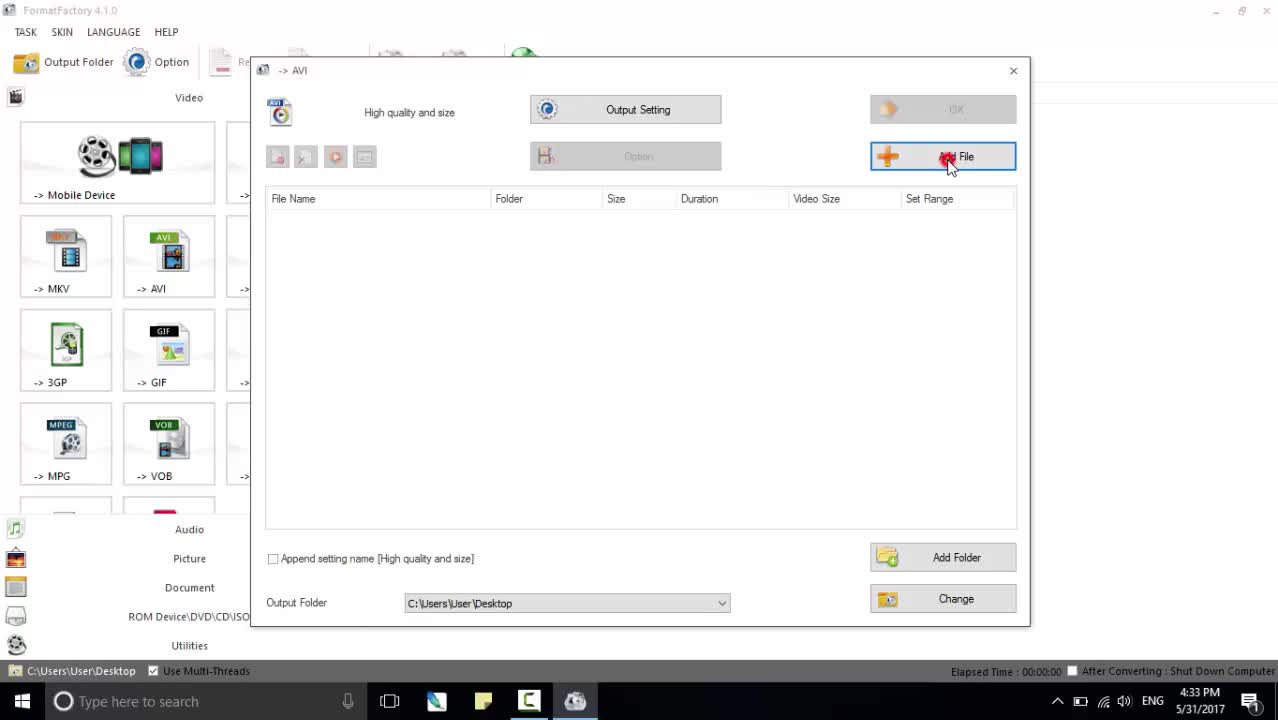Screen dimensions: 1278x720
Task: Open the action center notifications icon
Action: click(x=1250, y=702)
